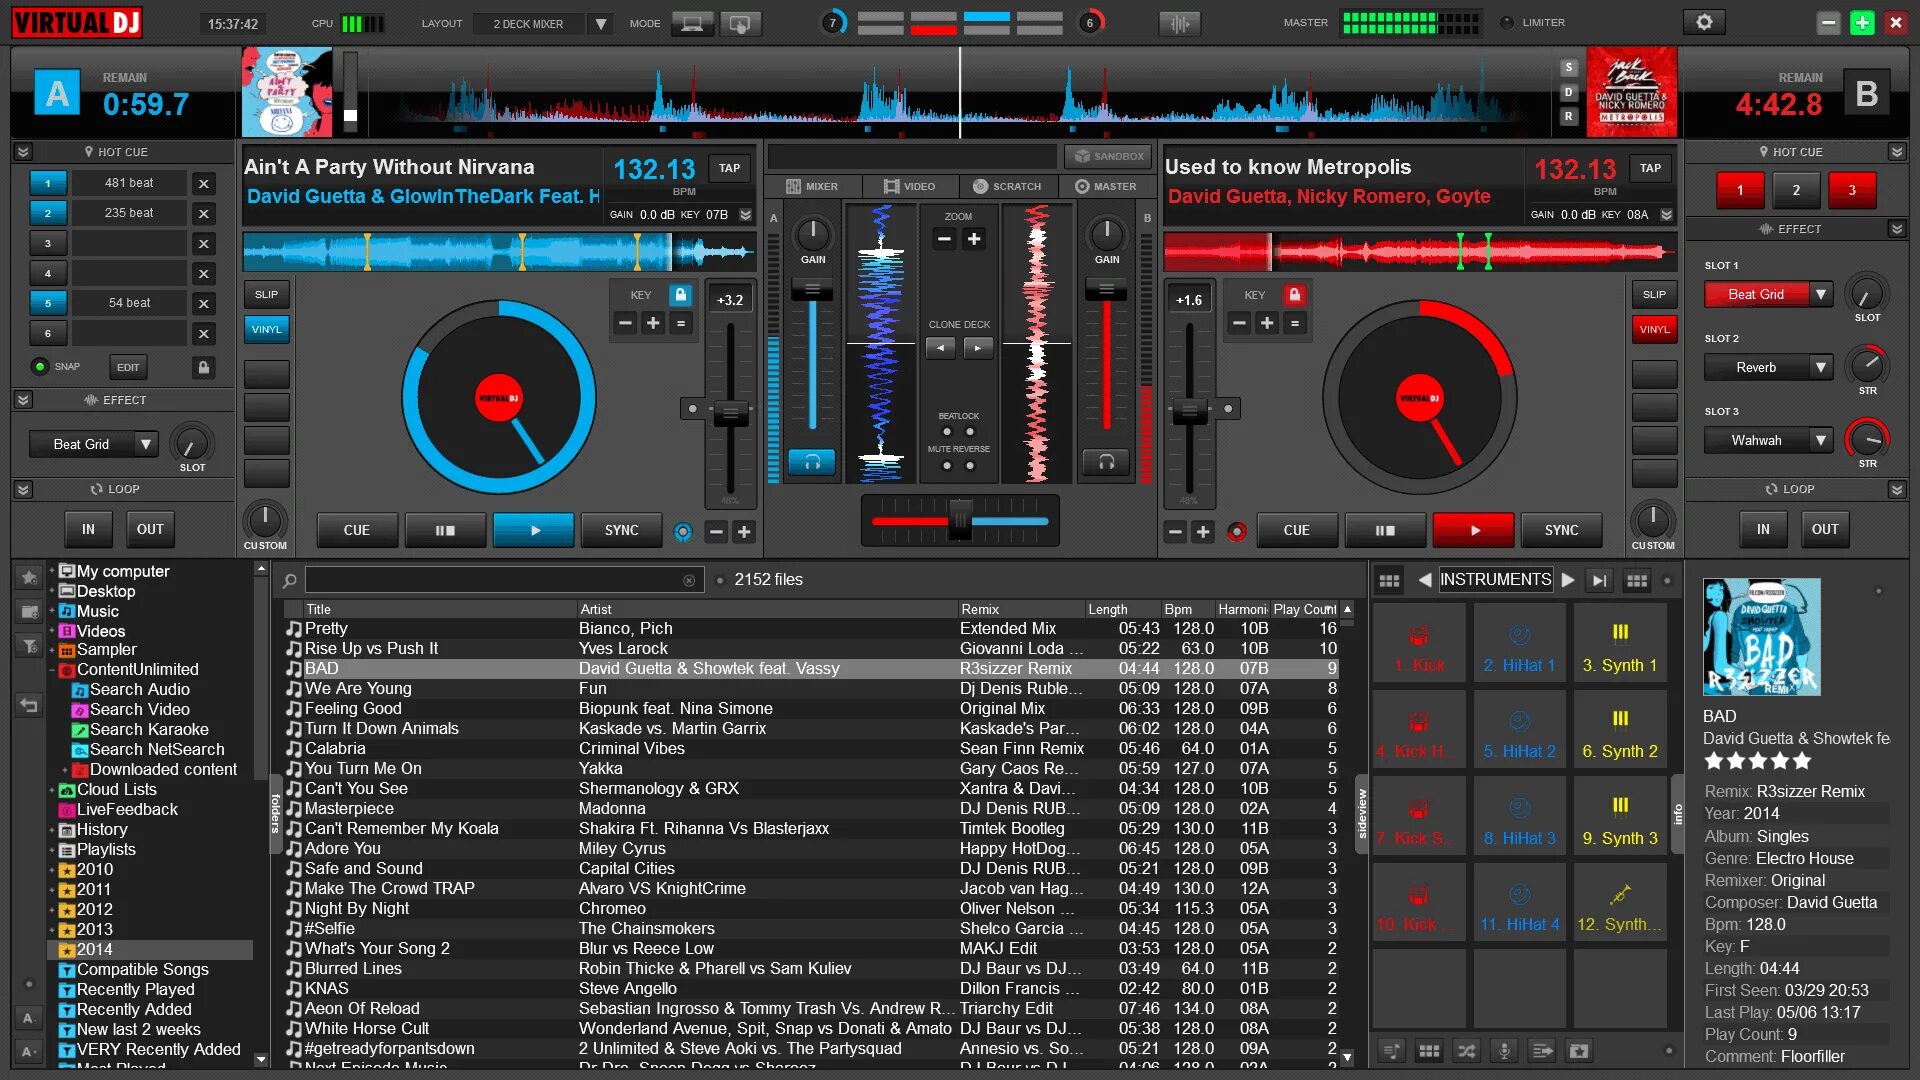Screen dimensions: 1920x1080
Task: Open the settings gear icon
Action: (1704, 22)
